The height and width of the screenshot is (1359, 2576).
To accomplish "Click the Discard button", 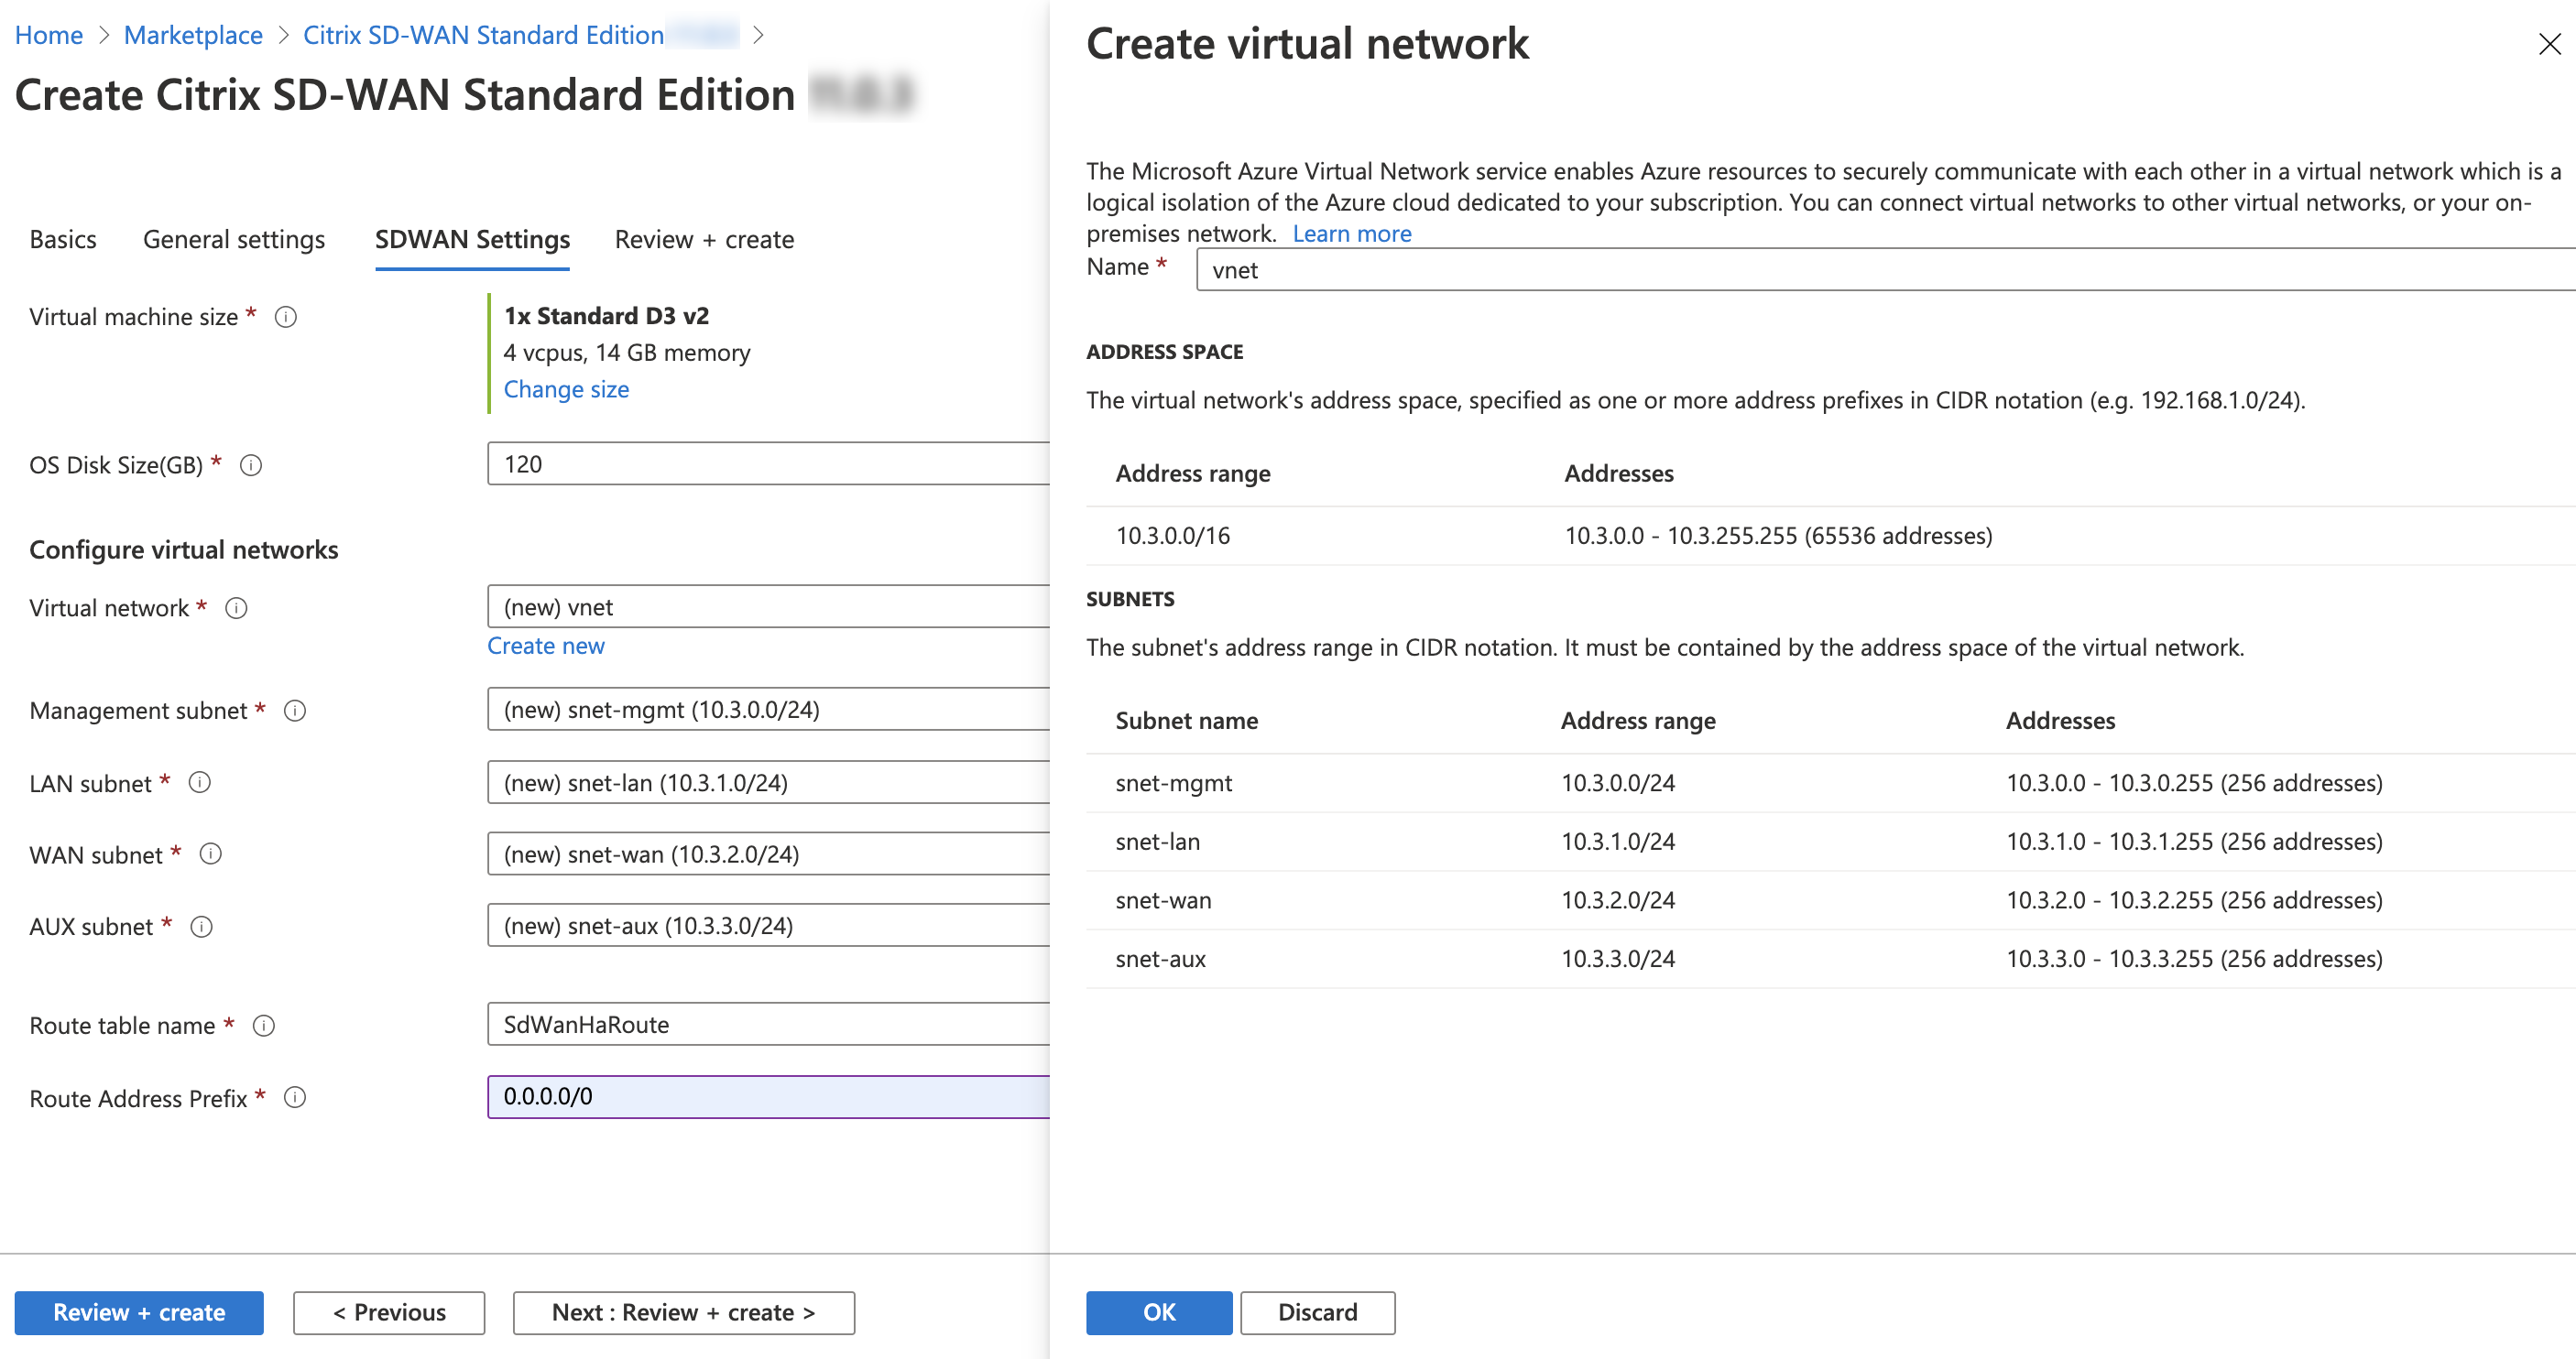I will [x=1318, y=1313].
